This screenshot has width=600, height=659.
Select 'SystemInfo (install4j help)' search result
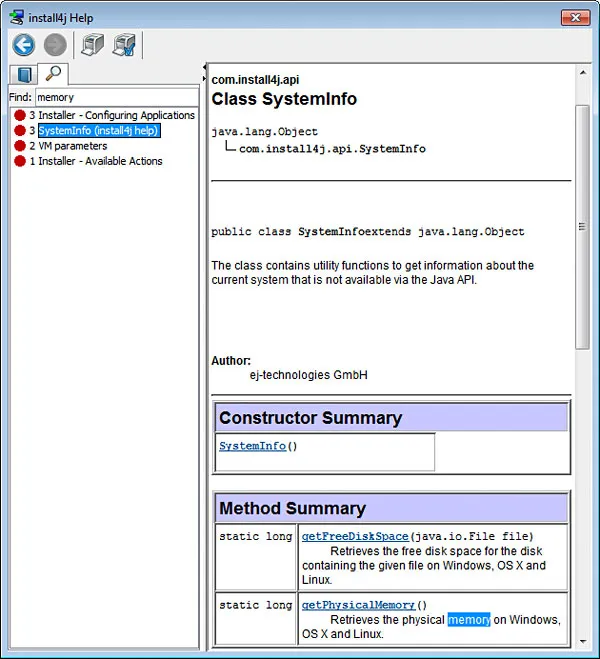(99, 131)
